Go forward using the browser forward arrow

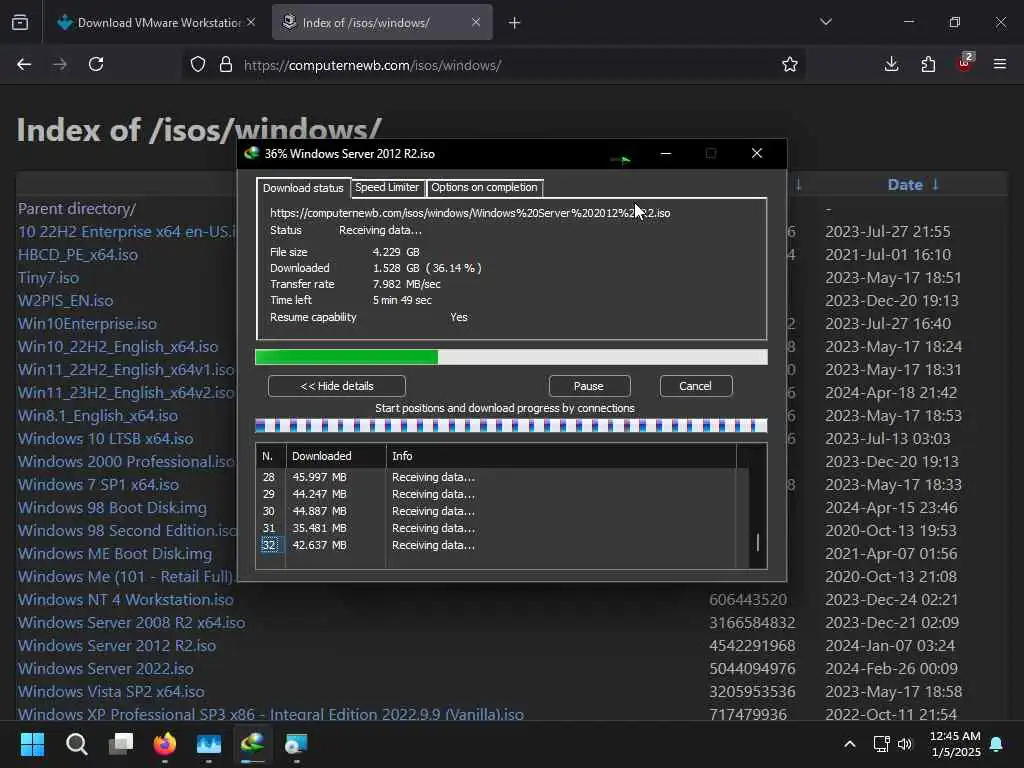click(59, 64)
